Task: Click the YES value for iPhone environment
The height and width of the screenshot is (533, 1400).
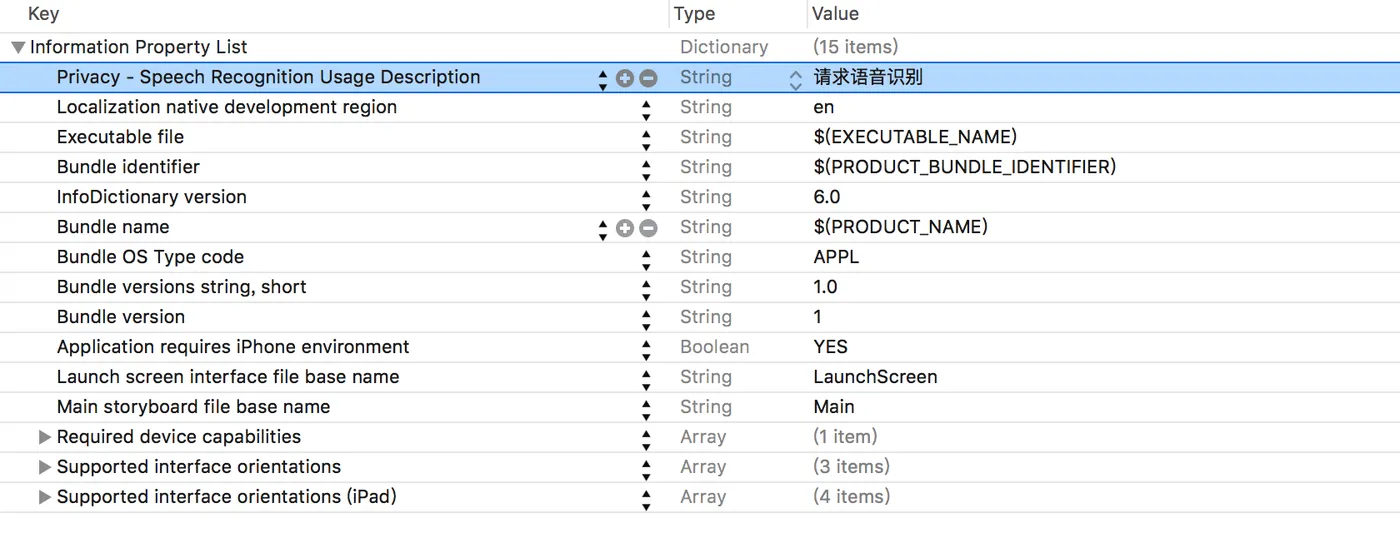Action: click(x=830, y=347)
